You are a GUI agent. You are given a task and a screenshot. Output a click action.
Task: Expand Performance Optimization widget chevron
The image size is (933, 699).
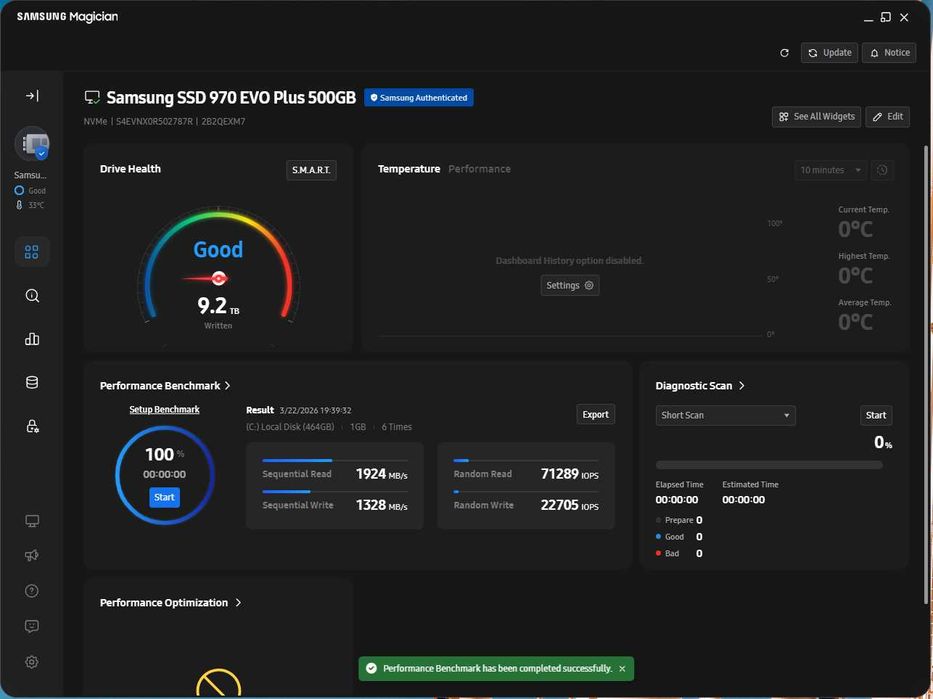click(x=238, y=603)
